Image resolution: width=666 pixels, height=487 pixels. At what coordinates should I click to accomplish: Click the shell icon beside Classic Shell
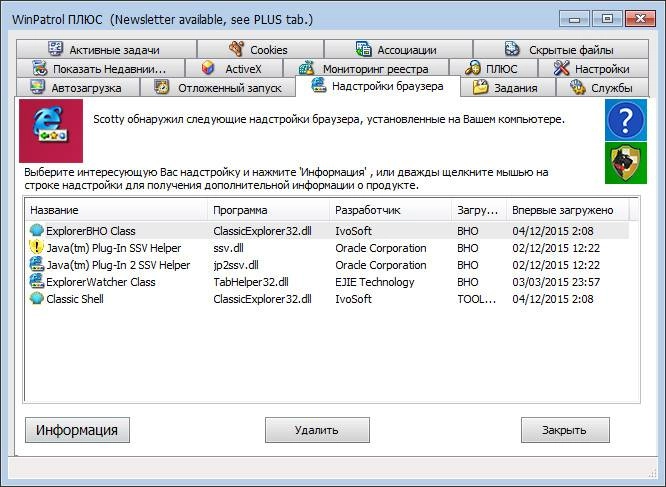37,298
